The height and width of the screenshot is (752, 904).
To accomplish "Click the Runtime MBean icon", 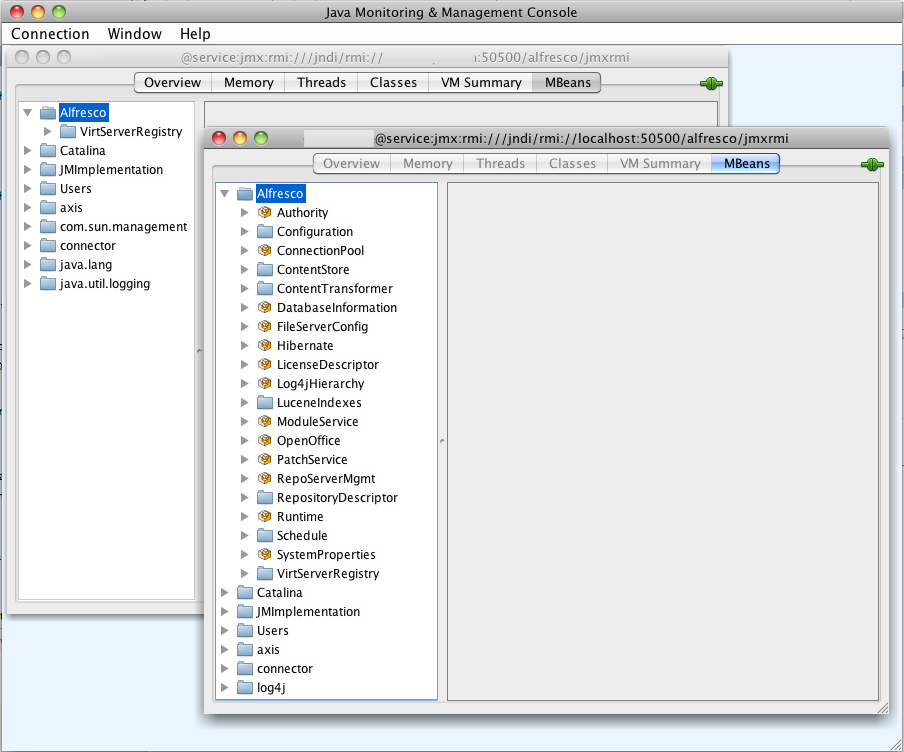I will [x=265, y=517].
